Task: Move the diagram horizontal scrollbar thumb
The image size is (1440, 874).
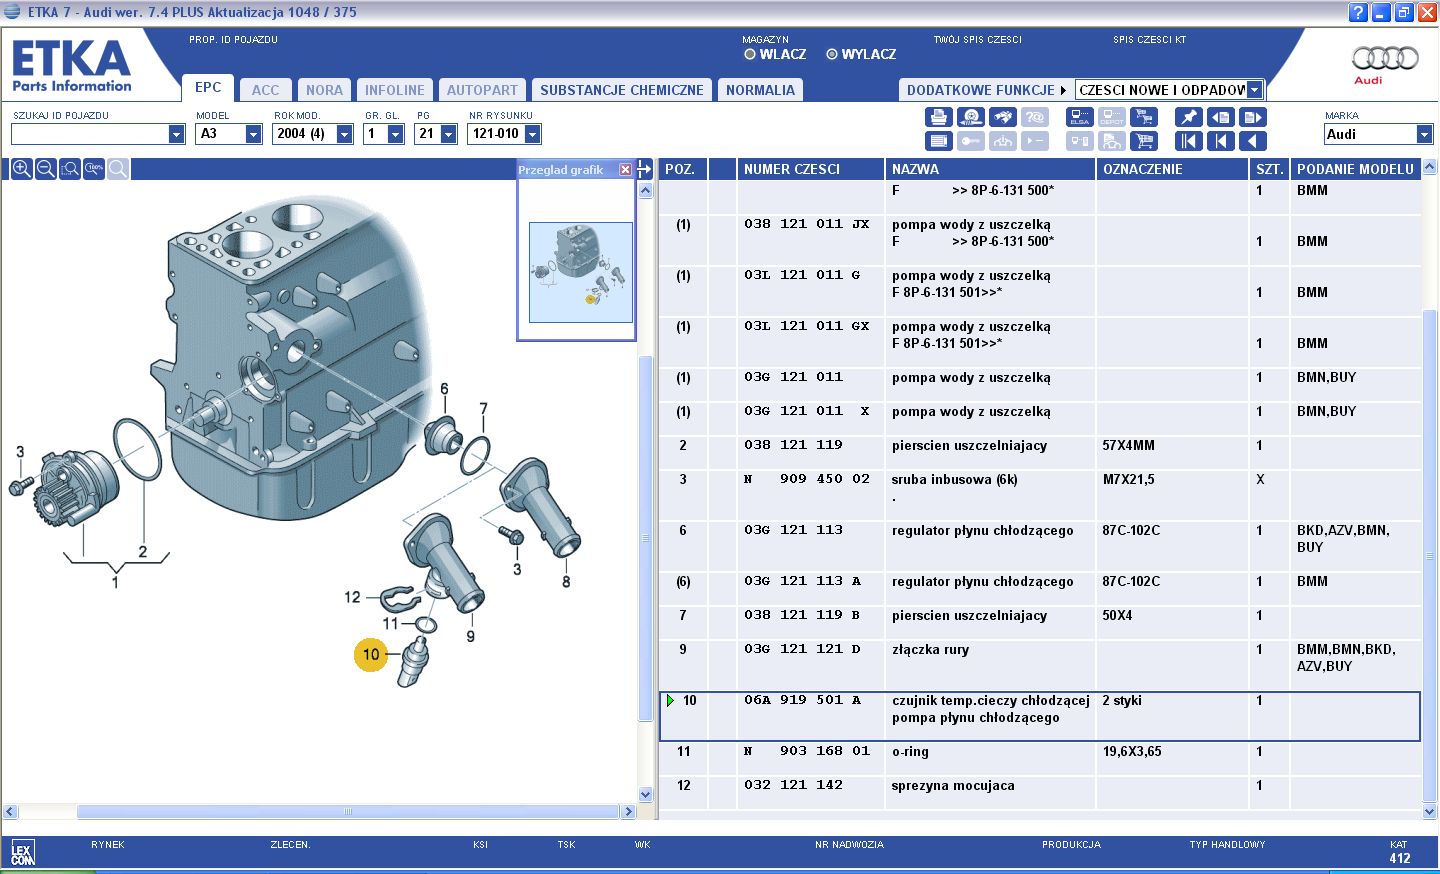Action: click(x=348, y=811)
